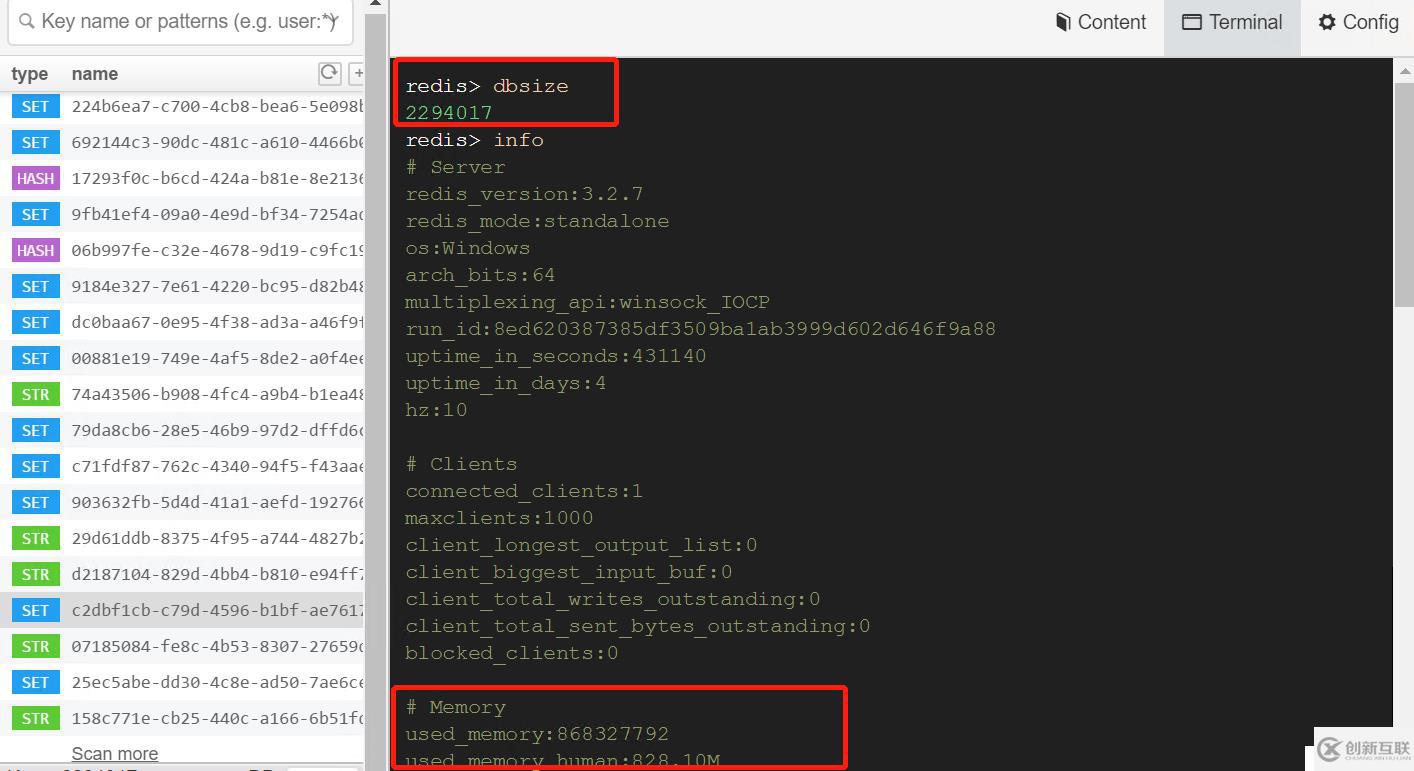Click the maxclients:1000 line
Screen dimensions: 1414x771
point(499,518)
